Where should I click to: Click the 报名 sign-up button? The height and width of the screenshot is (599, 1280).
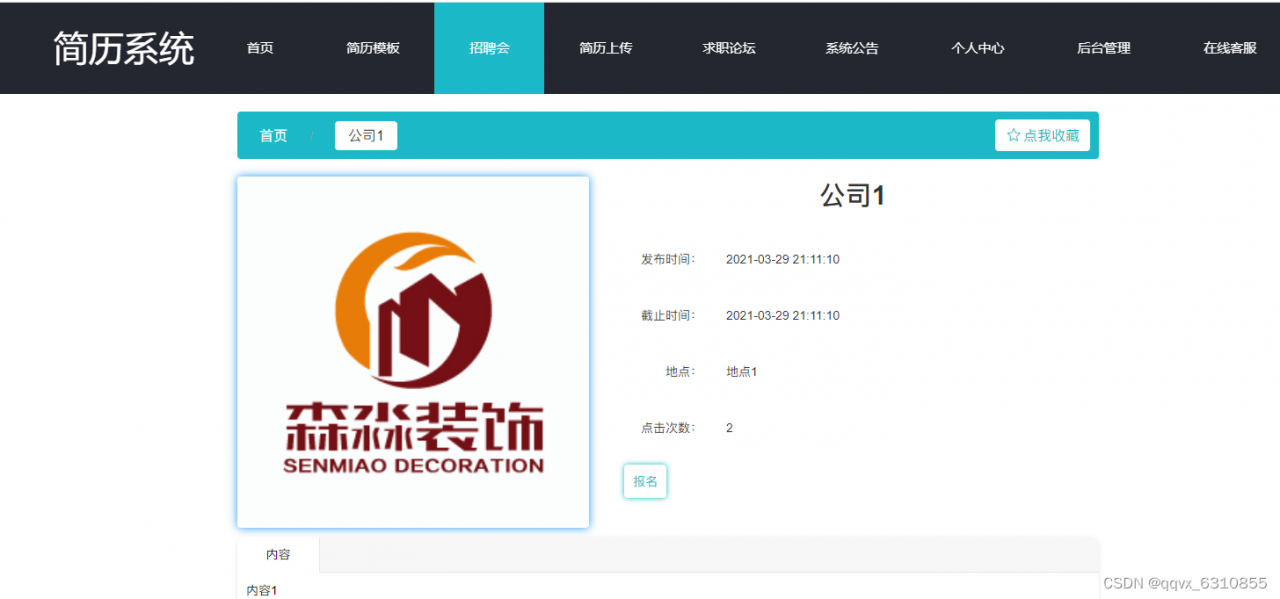(645, 481)
